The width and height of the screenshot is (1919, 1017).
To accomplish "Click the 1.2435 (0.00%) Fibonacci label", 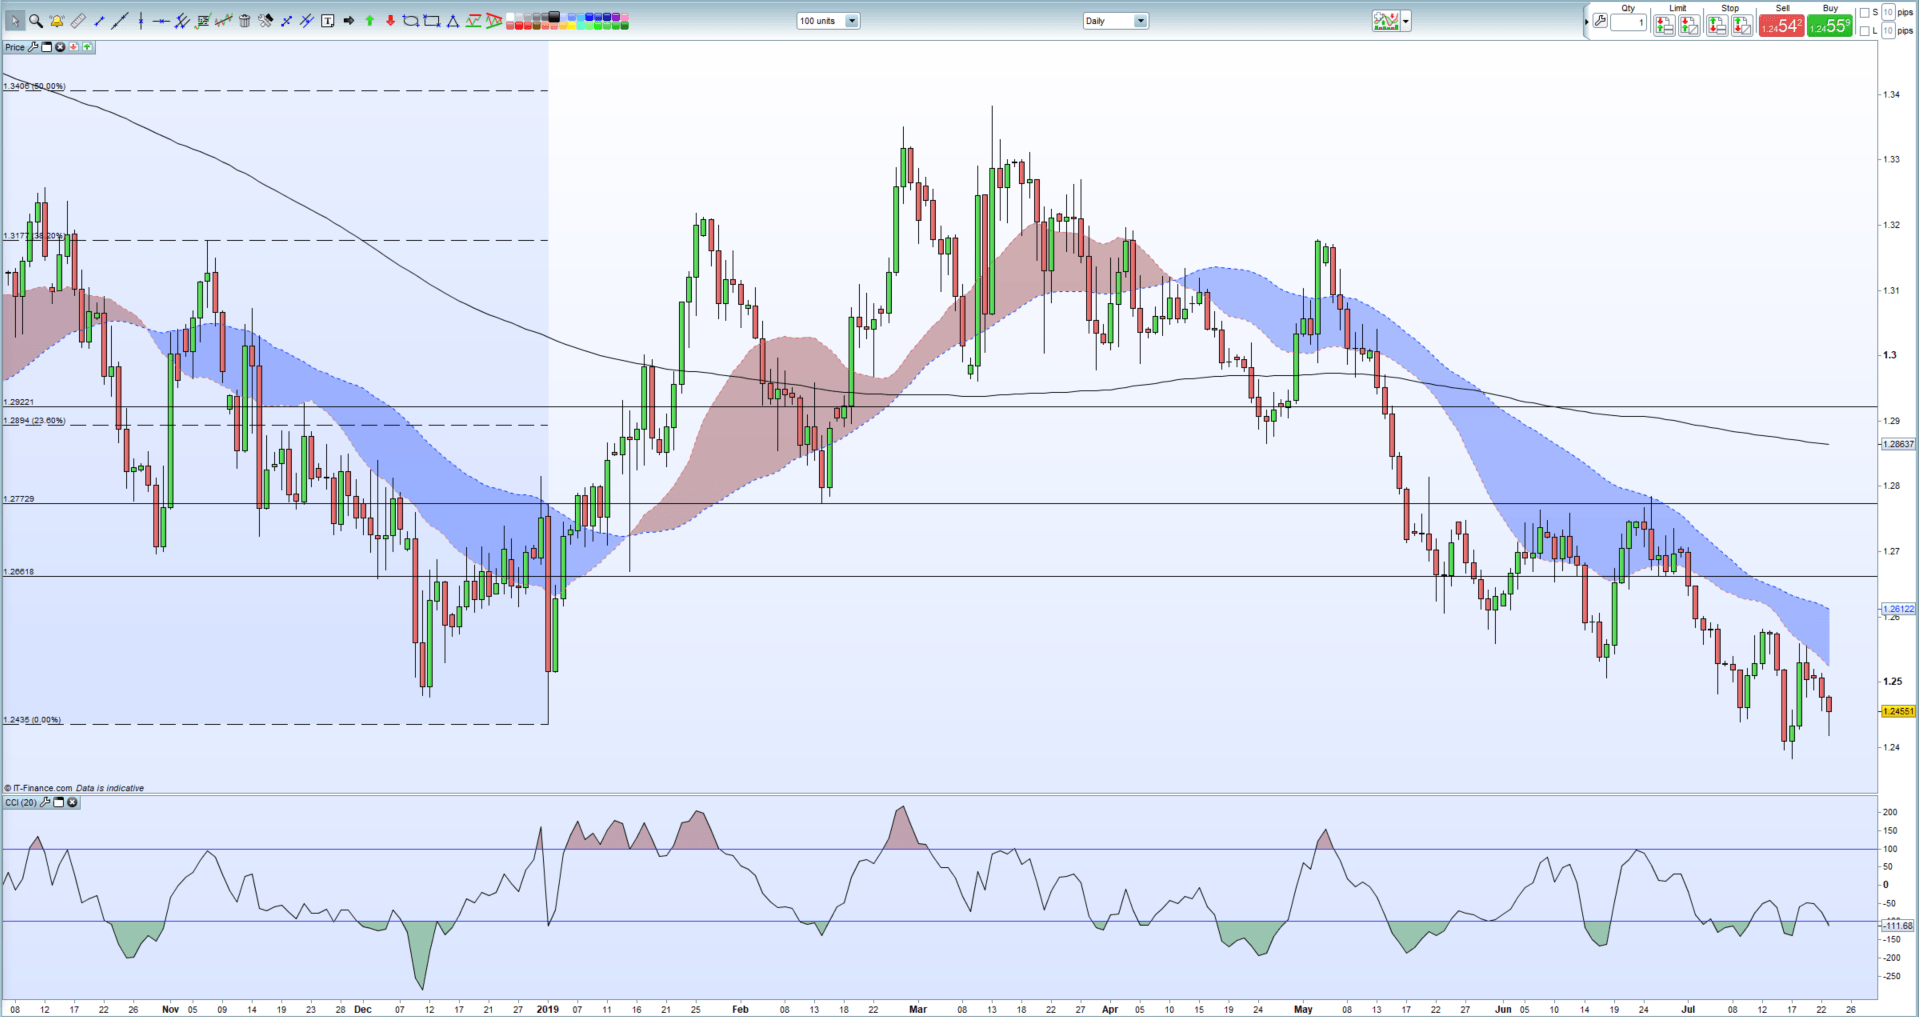I will (x=32, y=720).
